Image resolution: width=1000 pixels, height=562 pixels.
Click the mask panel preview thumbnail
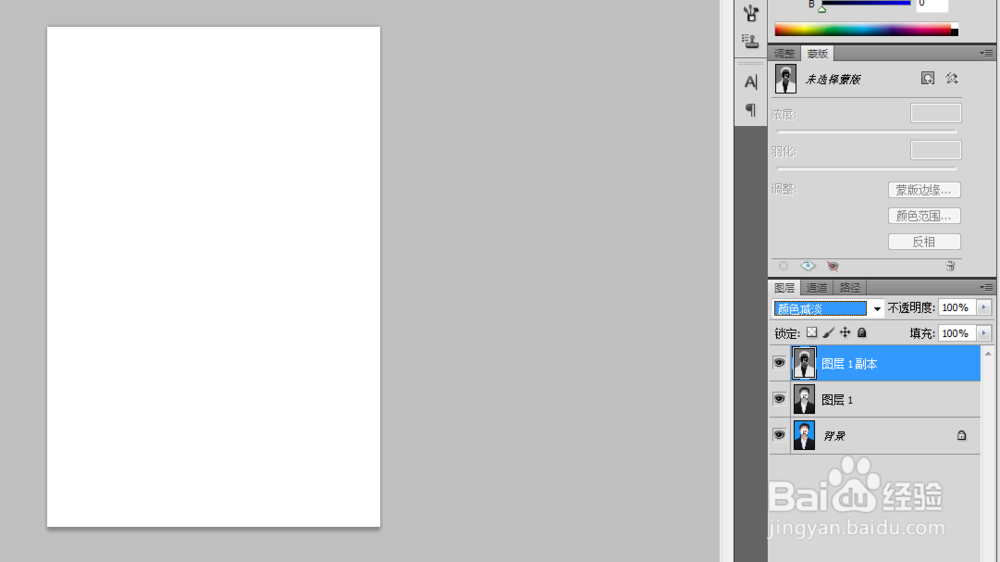coord(786,78)
